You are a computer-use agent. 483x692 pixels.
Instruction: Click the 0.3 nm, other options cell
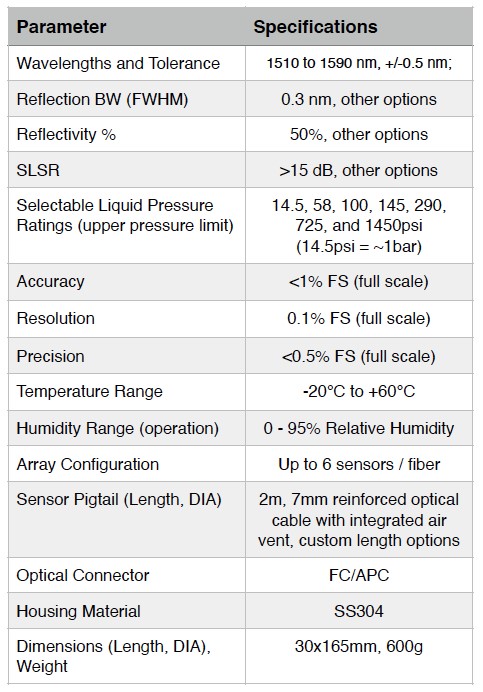pos(358,99)
